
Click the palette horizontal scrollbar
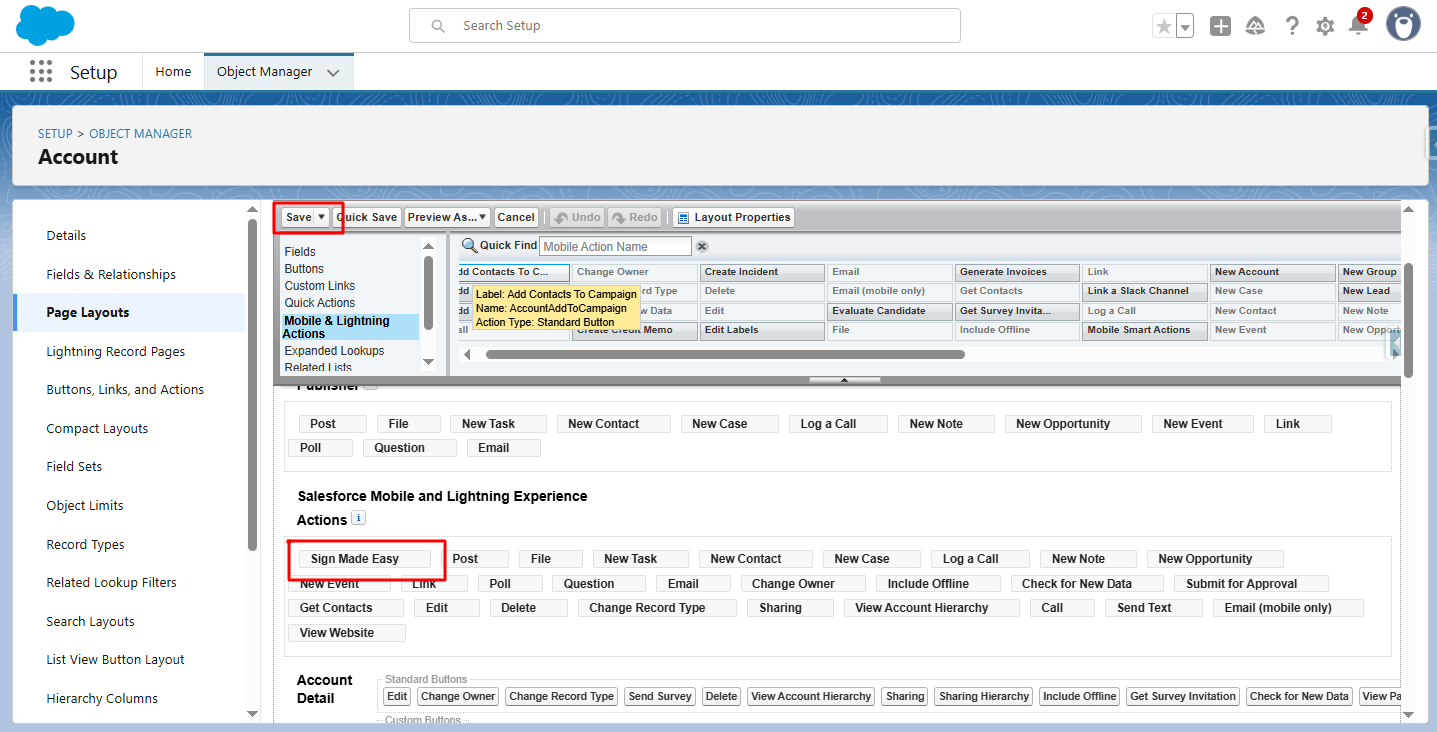pyautogui.click(x=724, y=354)
